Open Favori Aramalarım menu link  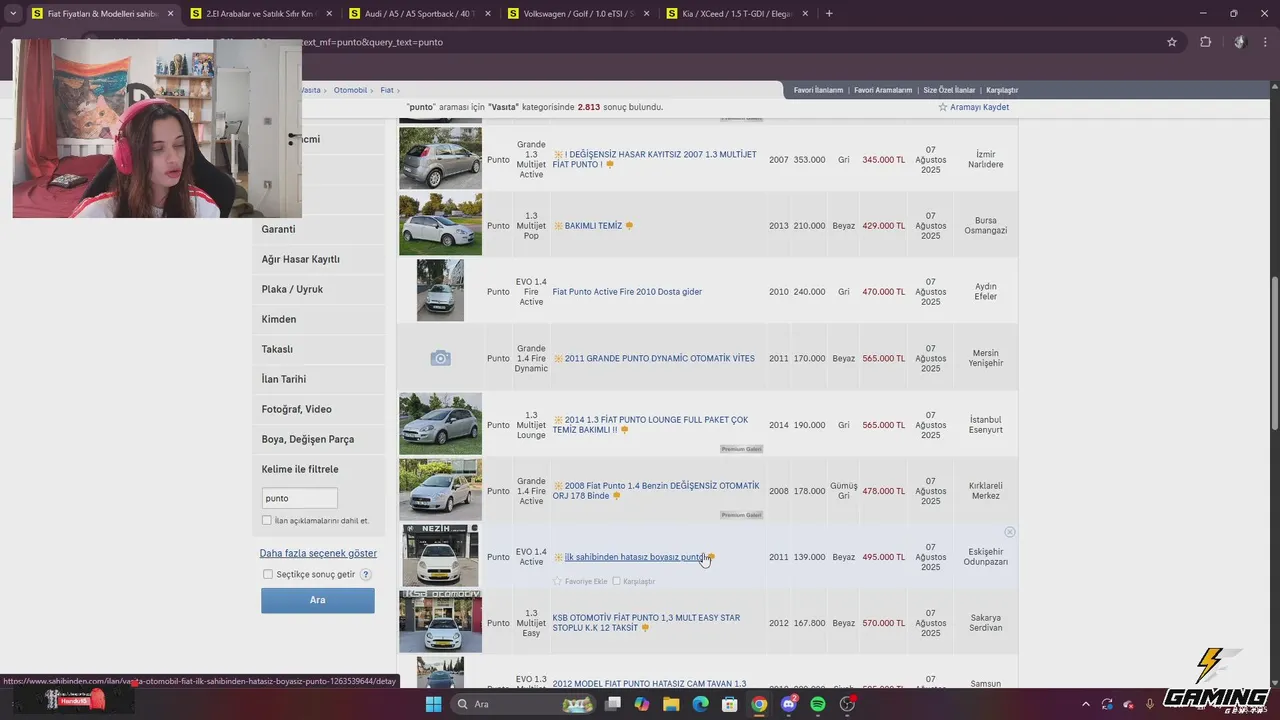tap(883, 90)
